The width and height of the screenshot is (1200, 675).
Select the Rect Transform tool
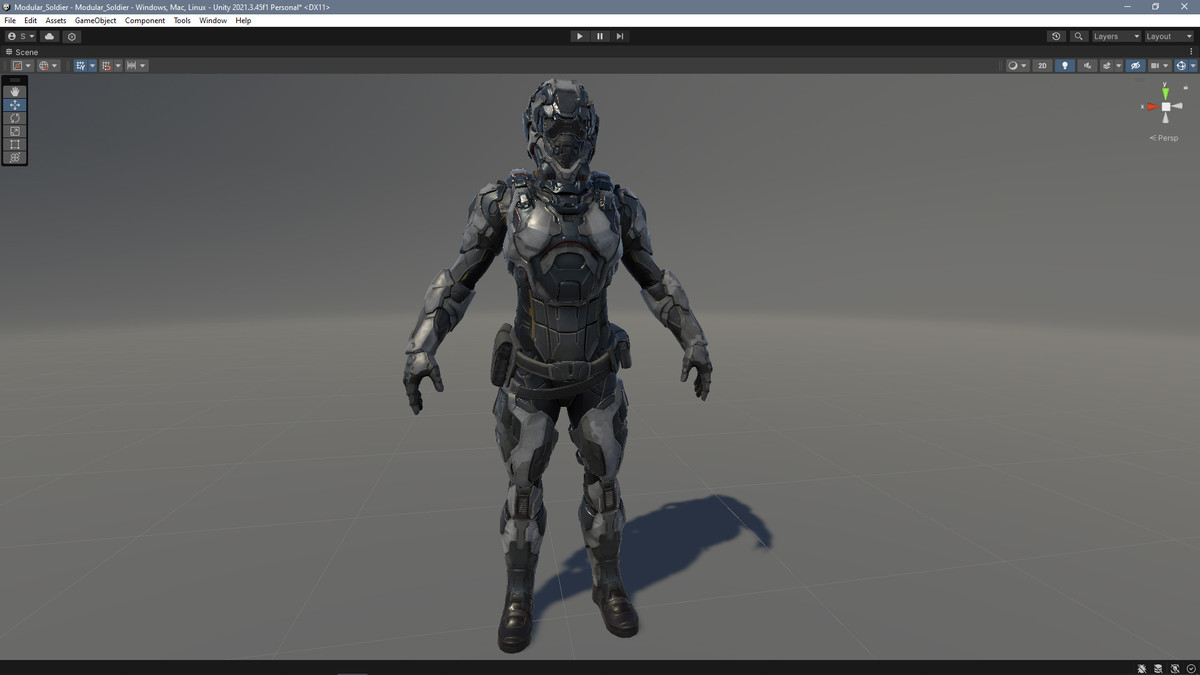(14, 144)
